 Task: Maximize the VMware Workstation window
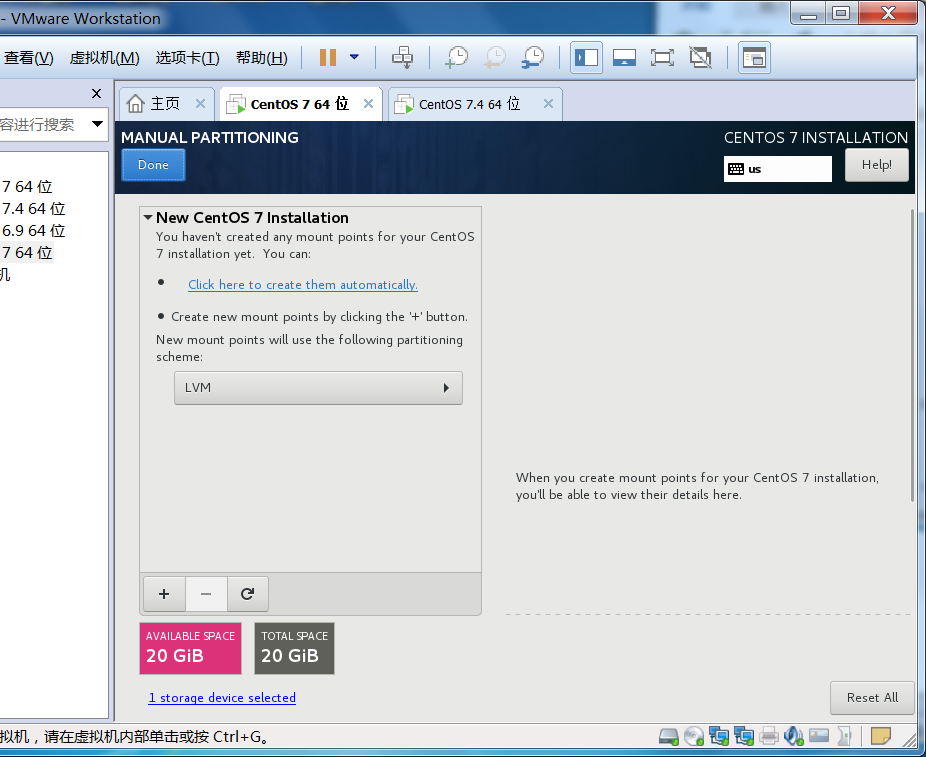click(841, 13)
